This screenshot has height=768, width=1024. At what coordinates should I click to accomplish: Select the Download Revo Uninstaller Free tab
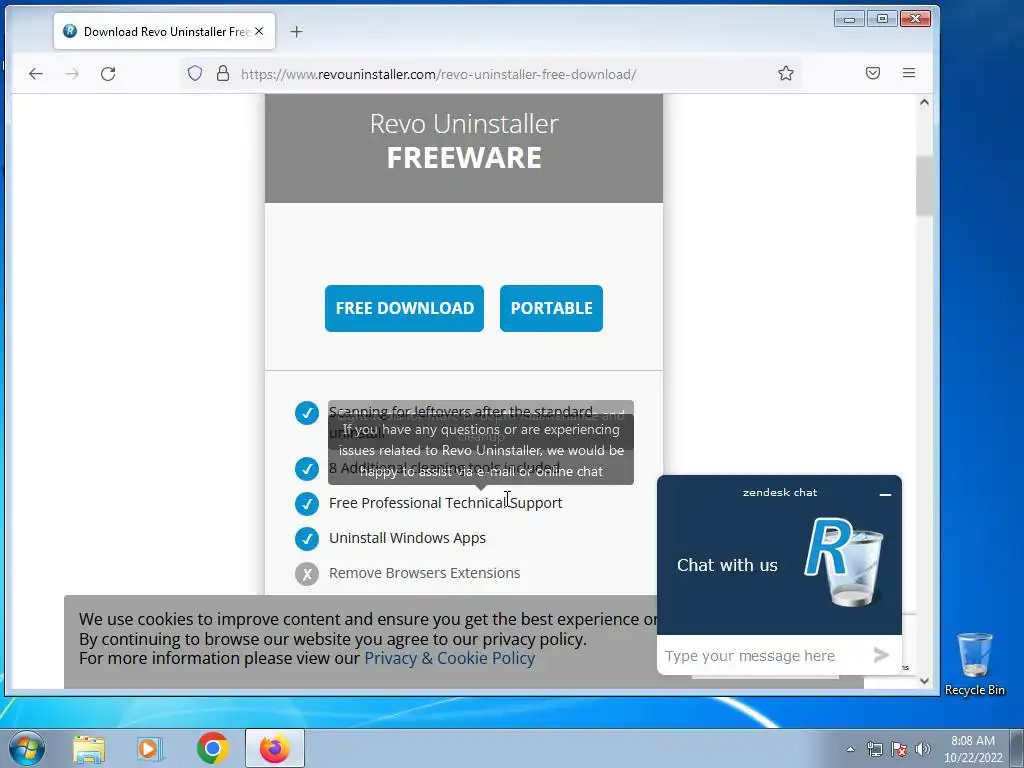tap(165, 31)
